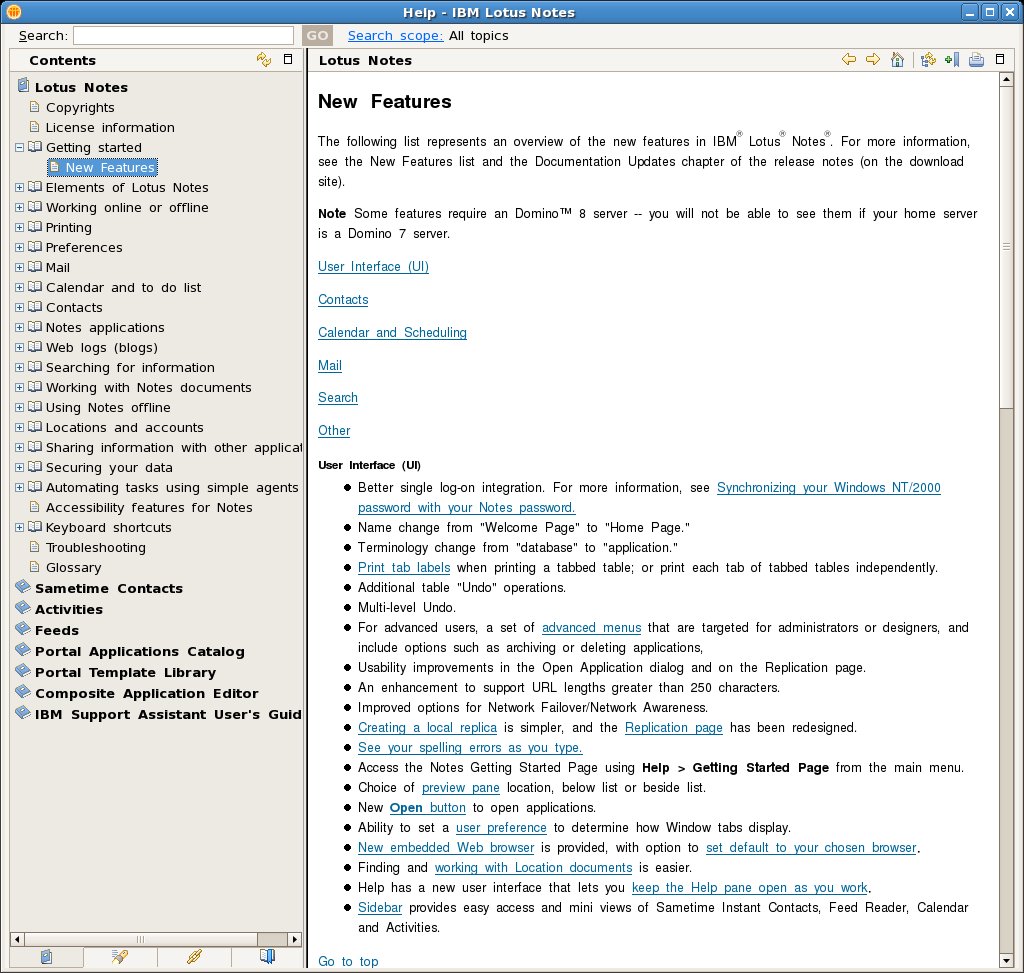Click the Go to top link
Viewport: 1024px width, 973px height.
point(348,961)
